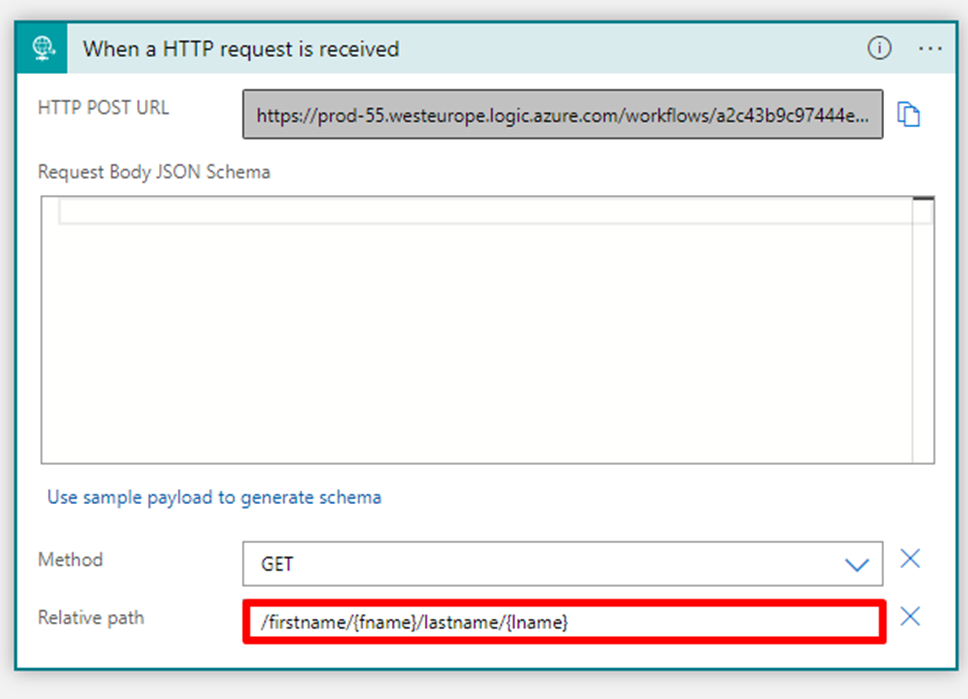Remove the Method parameter
Screen dimensions: 968x699
click(x=909, y=559)
